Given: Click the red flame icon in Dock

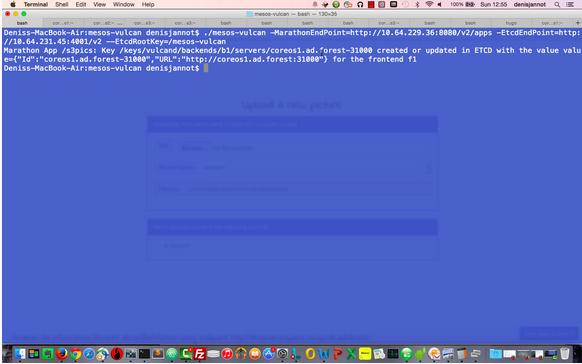Looking at the screenshot, I should (117, 354).
